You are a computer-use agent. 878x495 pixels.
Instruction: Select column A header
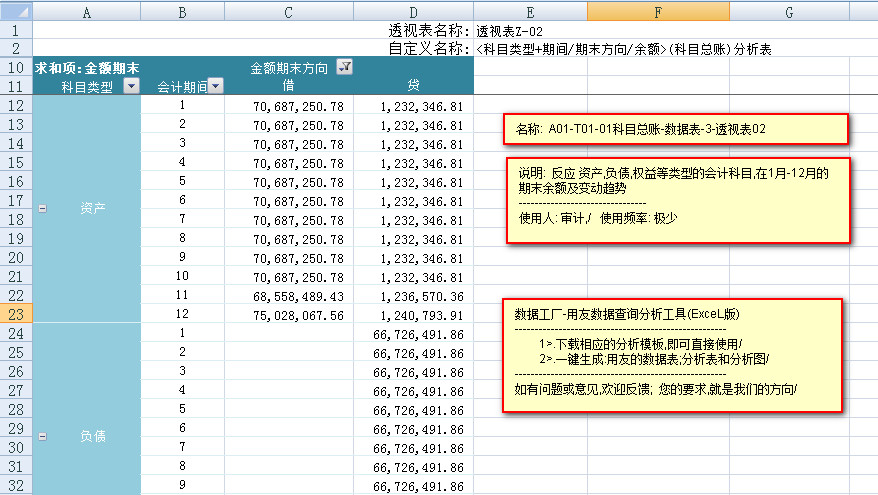click(x=86, y=11)
